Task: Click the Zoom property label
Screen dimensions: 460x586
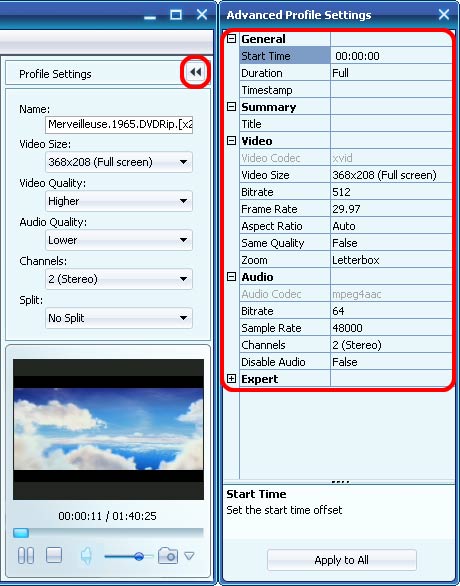Action: click(254, 260)
